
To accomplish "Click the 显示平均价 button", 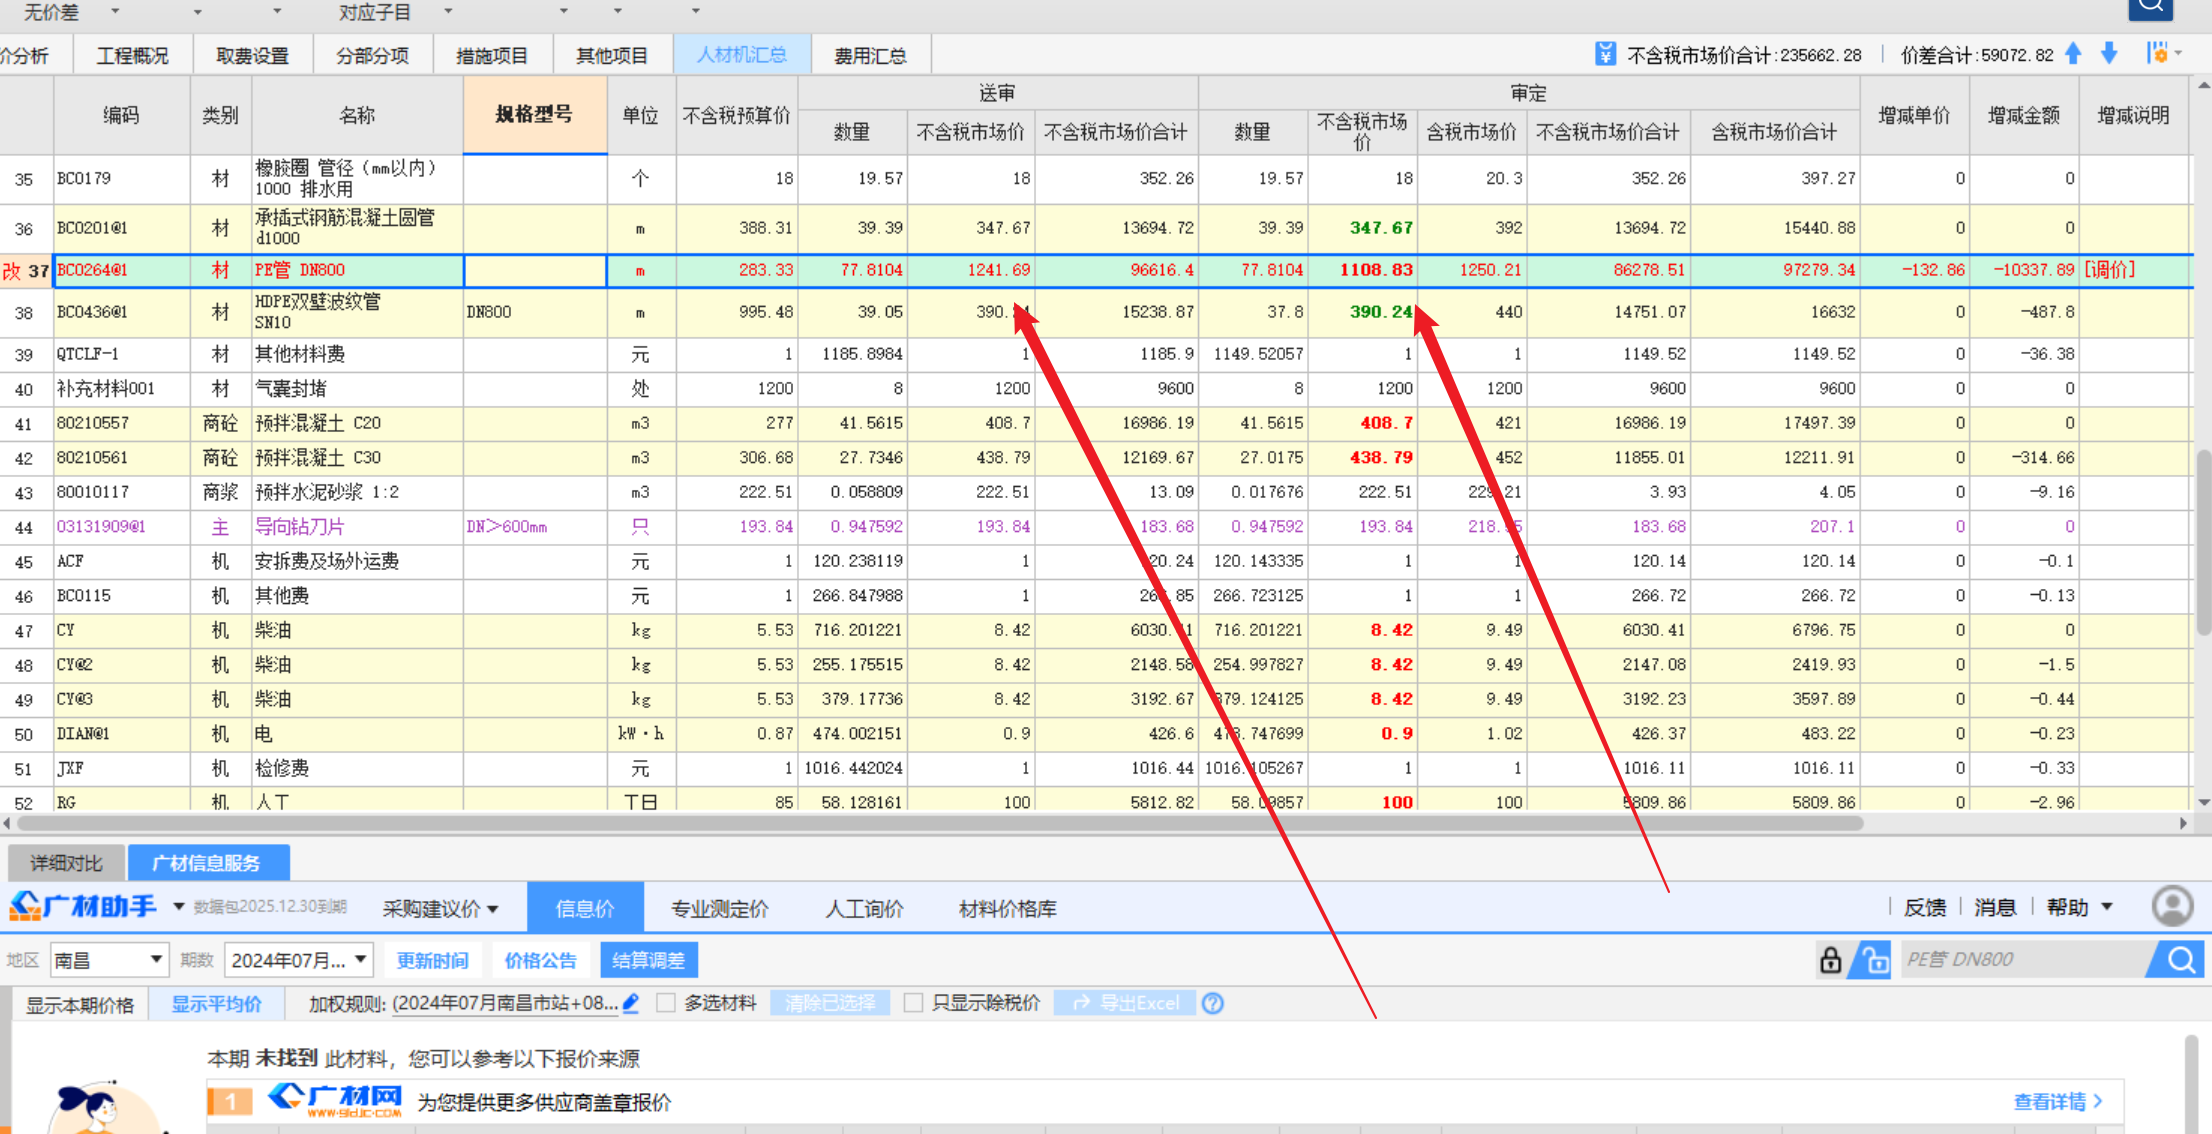I will click(216, 1004).
